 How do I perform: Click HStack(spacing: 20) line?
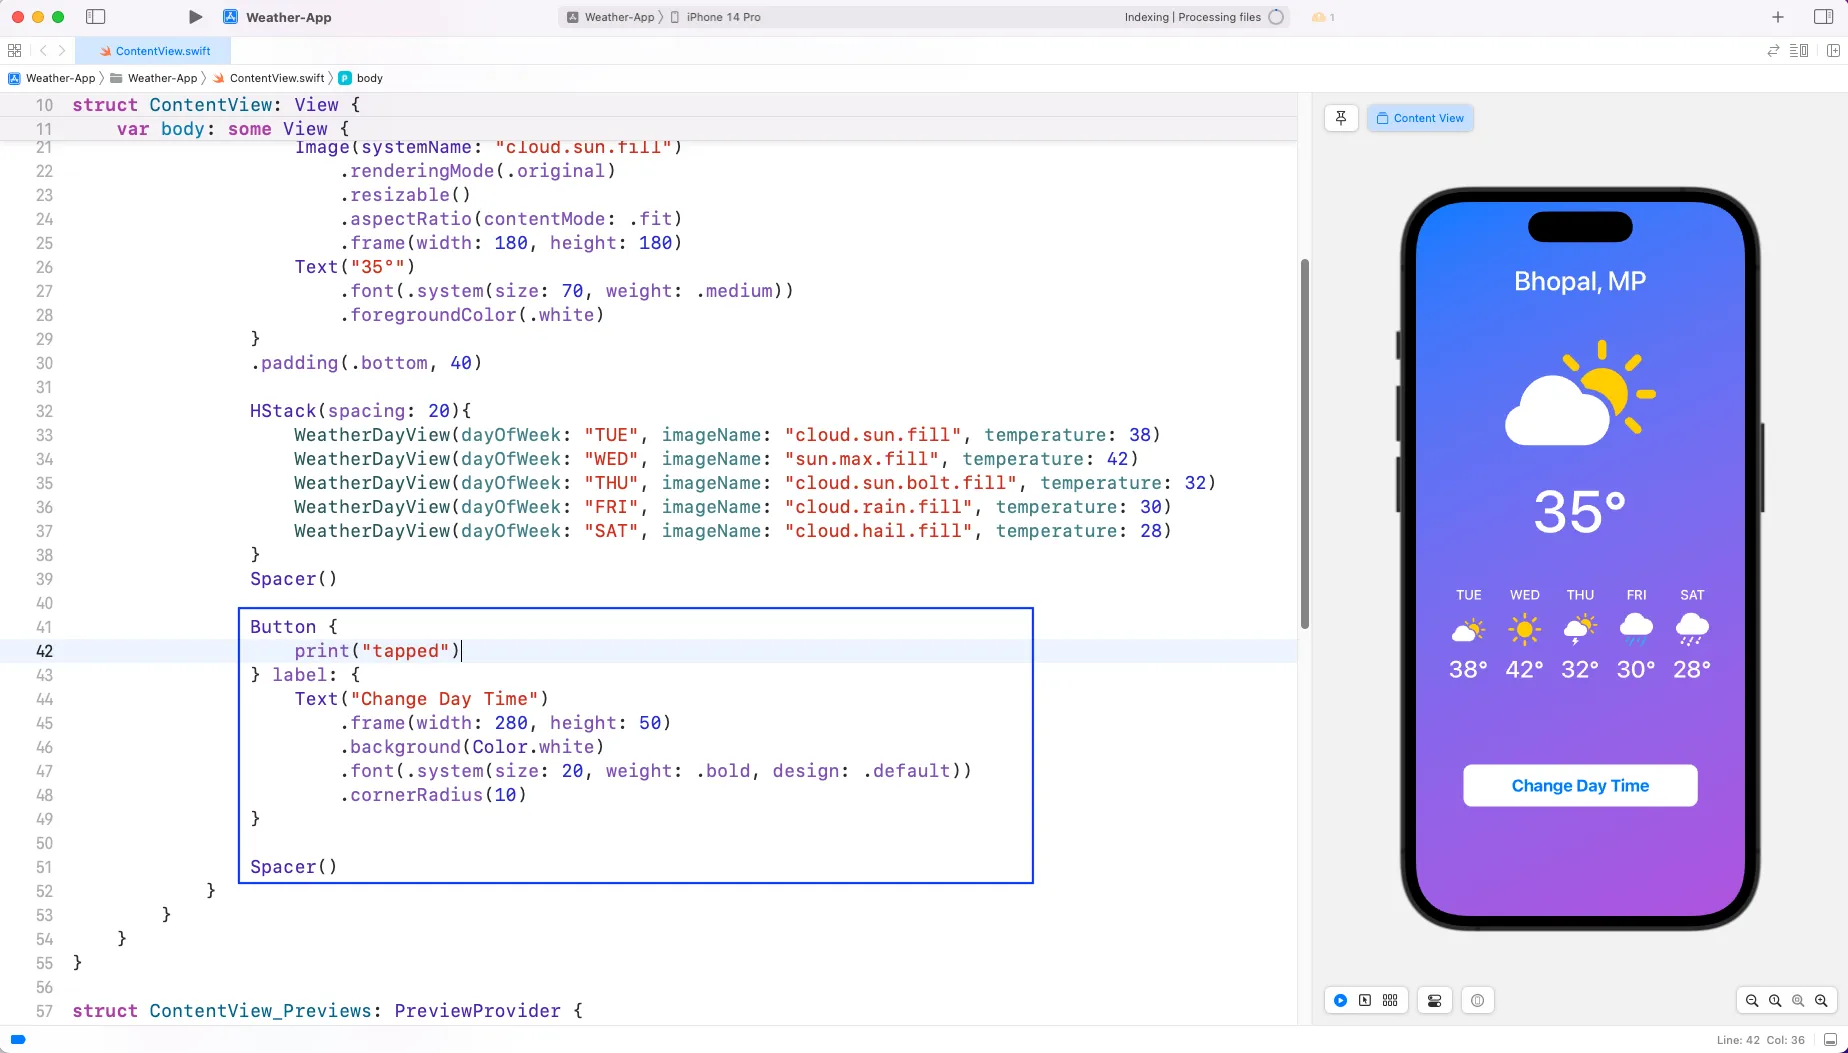pos(360,411)
